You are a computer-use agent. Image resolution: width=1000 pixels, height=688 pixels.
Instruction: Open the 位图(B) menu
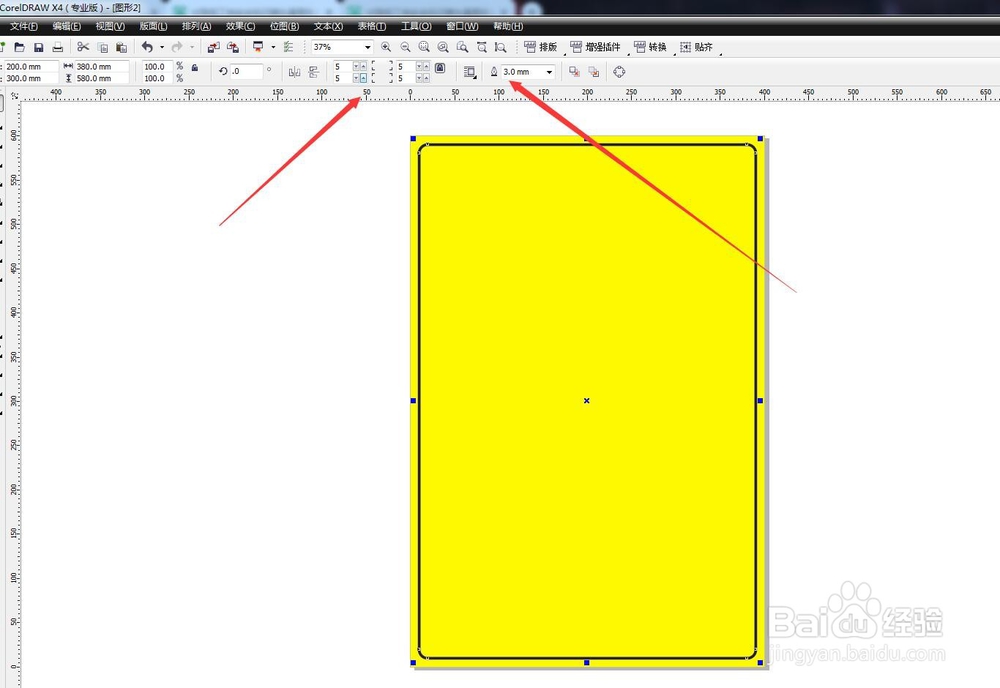pyautogui.click(x=284, y=26)
